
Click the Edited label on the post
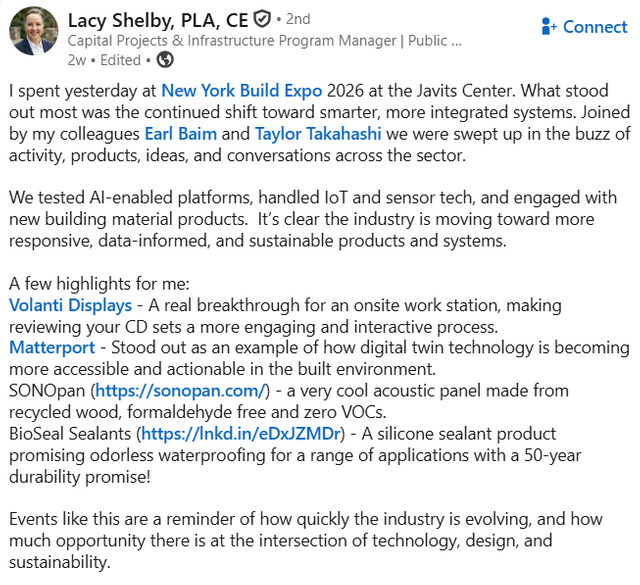(x=120, y=60)
